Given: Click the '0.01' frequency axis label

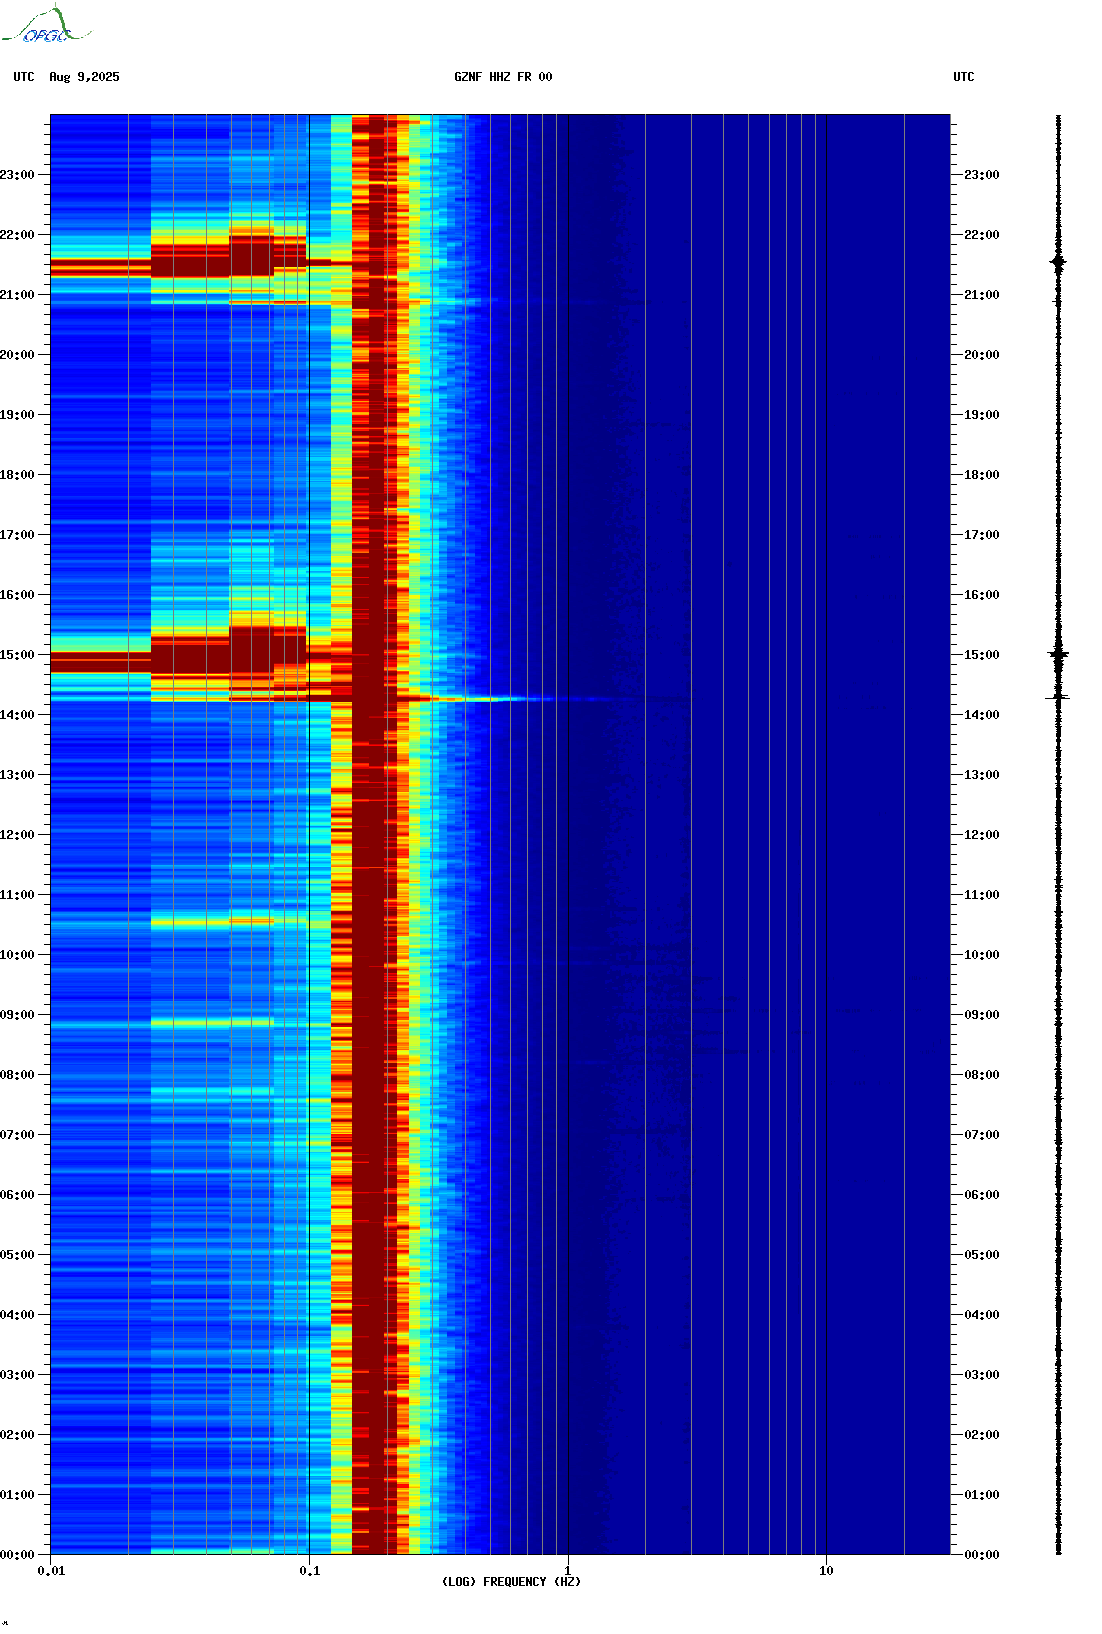Looking at the screenshot, I should [51, 1571].
